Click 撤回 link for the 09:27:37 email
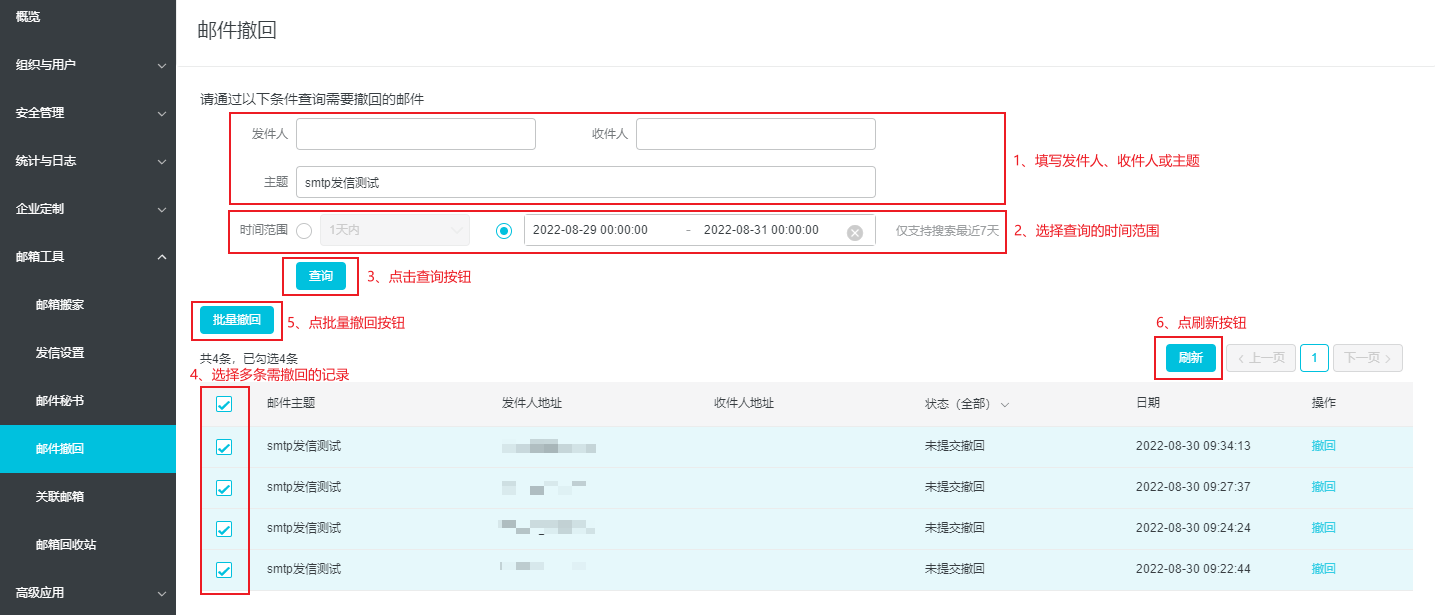 pyautogui.click(x=1323, y=487)
